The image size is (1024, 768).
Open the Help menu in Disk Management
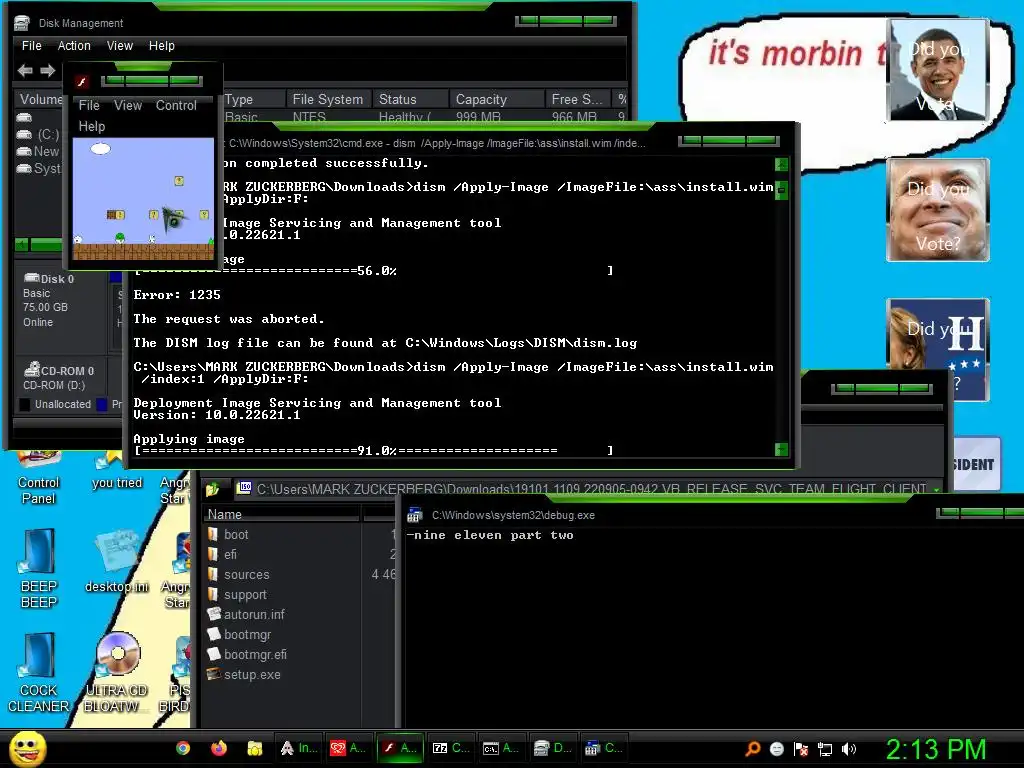[x=161, y=46]
